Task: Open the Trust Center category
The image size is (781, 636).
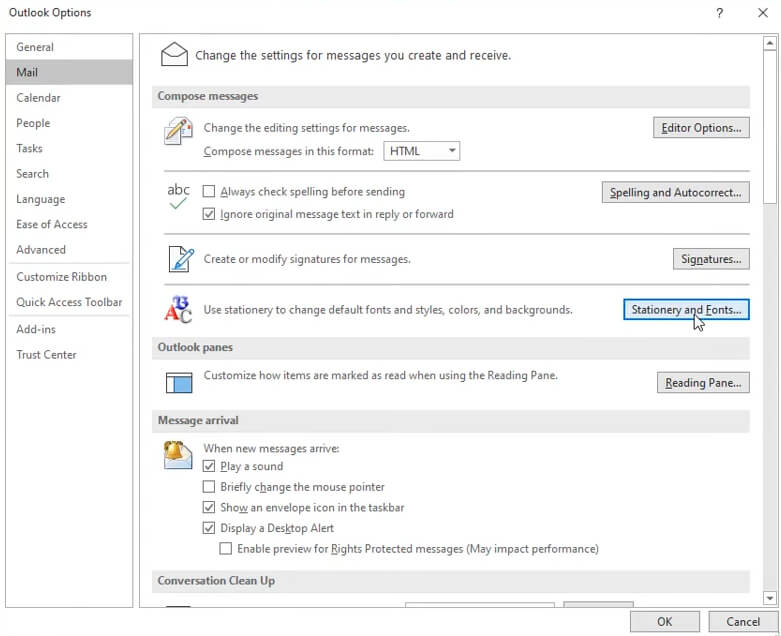Action: click(69, 355)
